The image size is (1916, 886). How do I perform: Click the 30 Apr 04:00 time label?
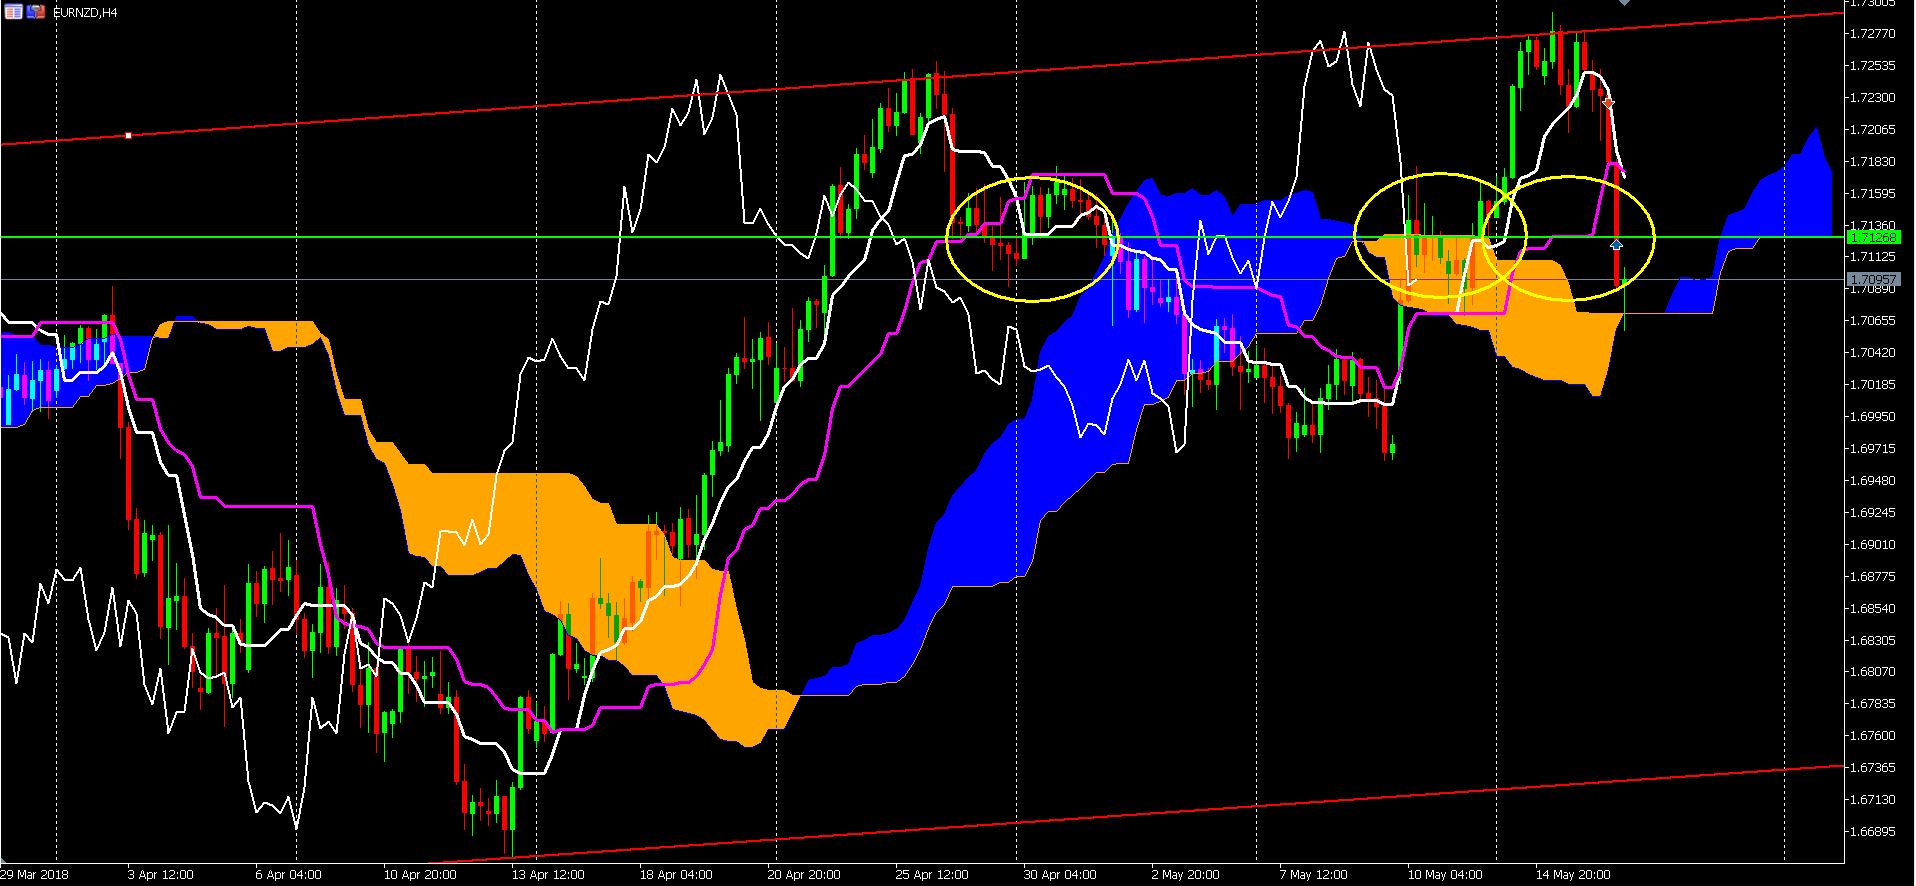pos(1060,875)
